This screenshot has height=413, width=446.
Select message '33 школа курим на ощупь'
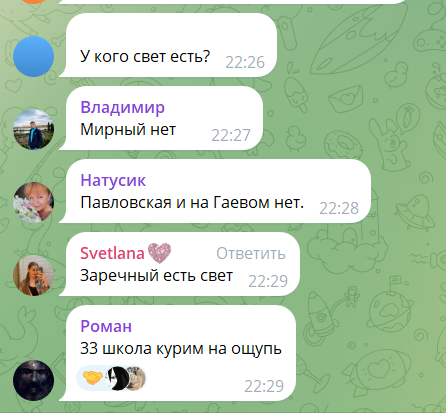(x=181, y=349)
